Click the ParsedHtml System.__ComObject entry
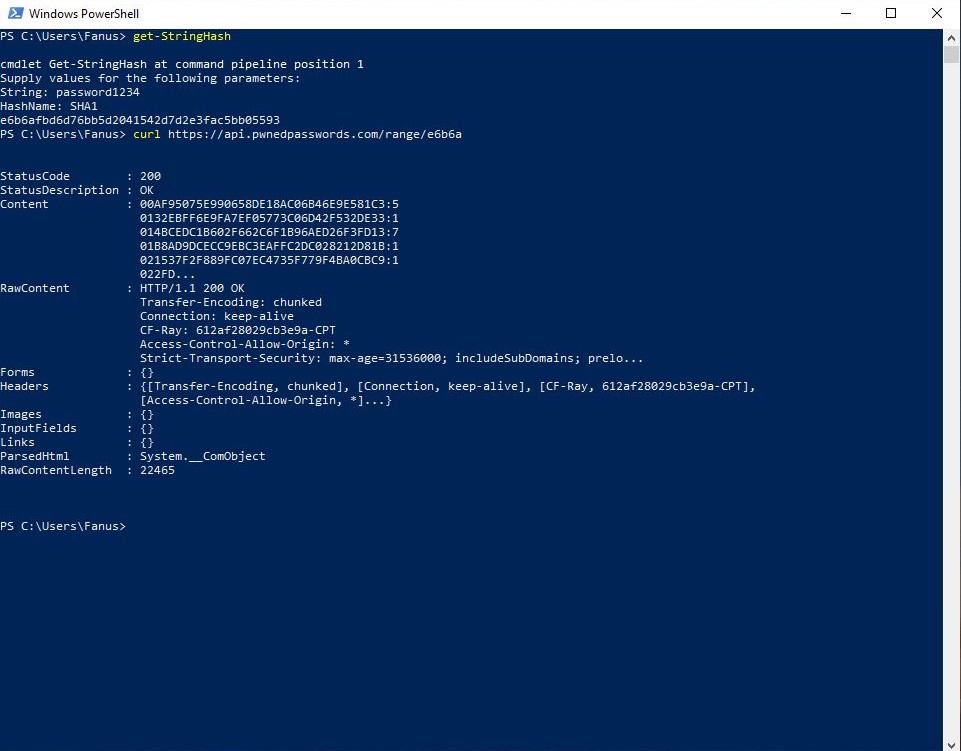 (201, 455)
